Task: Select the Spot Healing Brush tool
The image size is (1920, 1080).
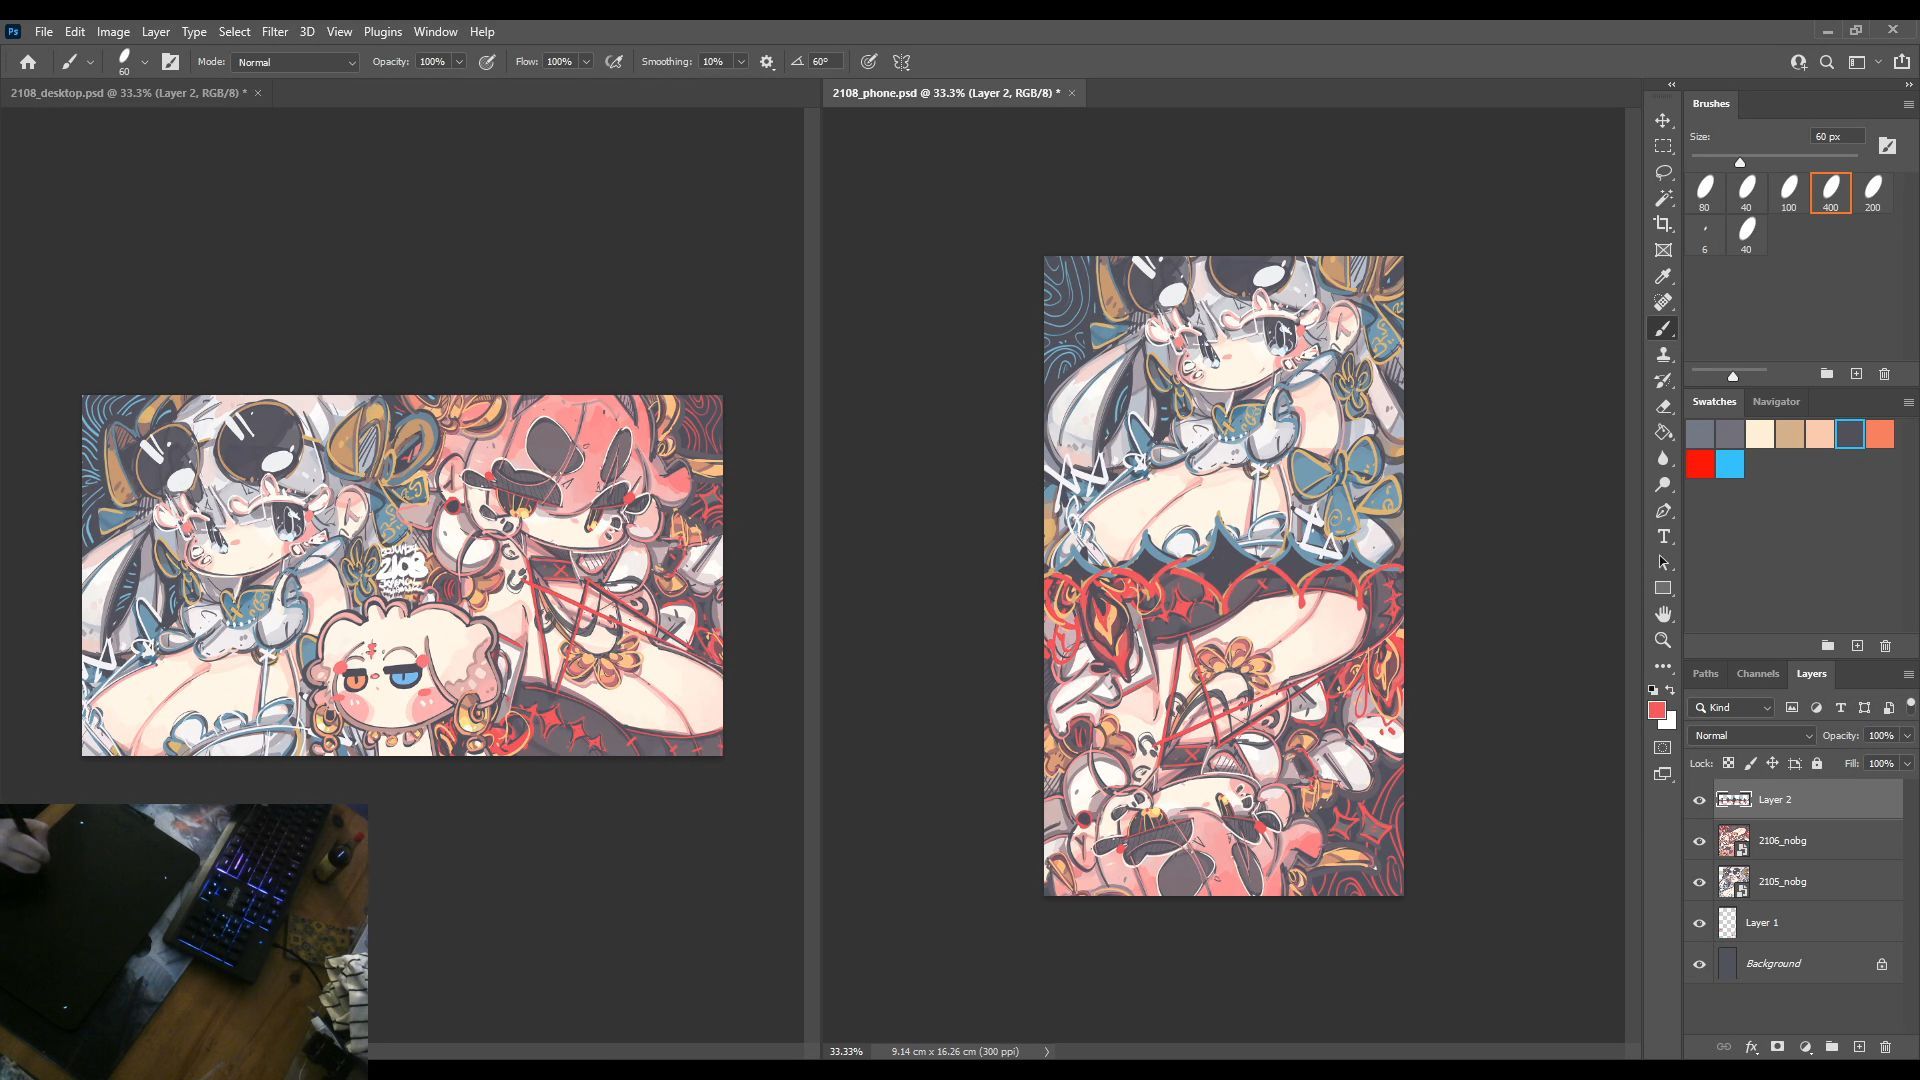Action: pos(1663,302)
